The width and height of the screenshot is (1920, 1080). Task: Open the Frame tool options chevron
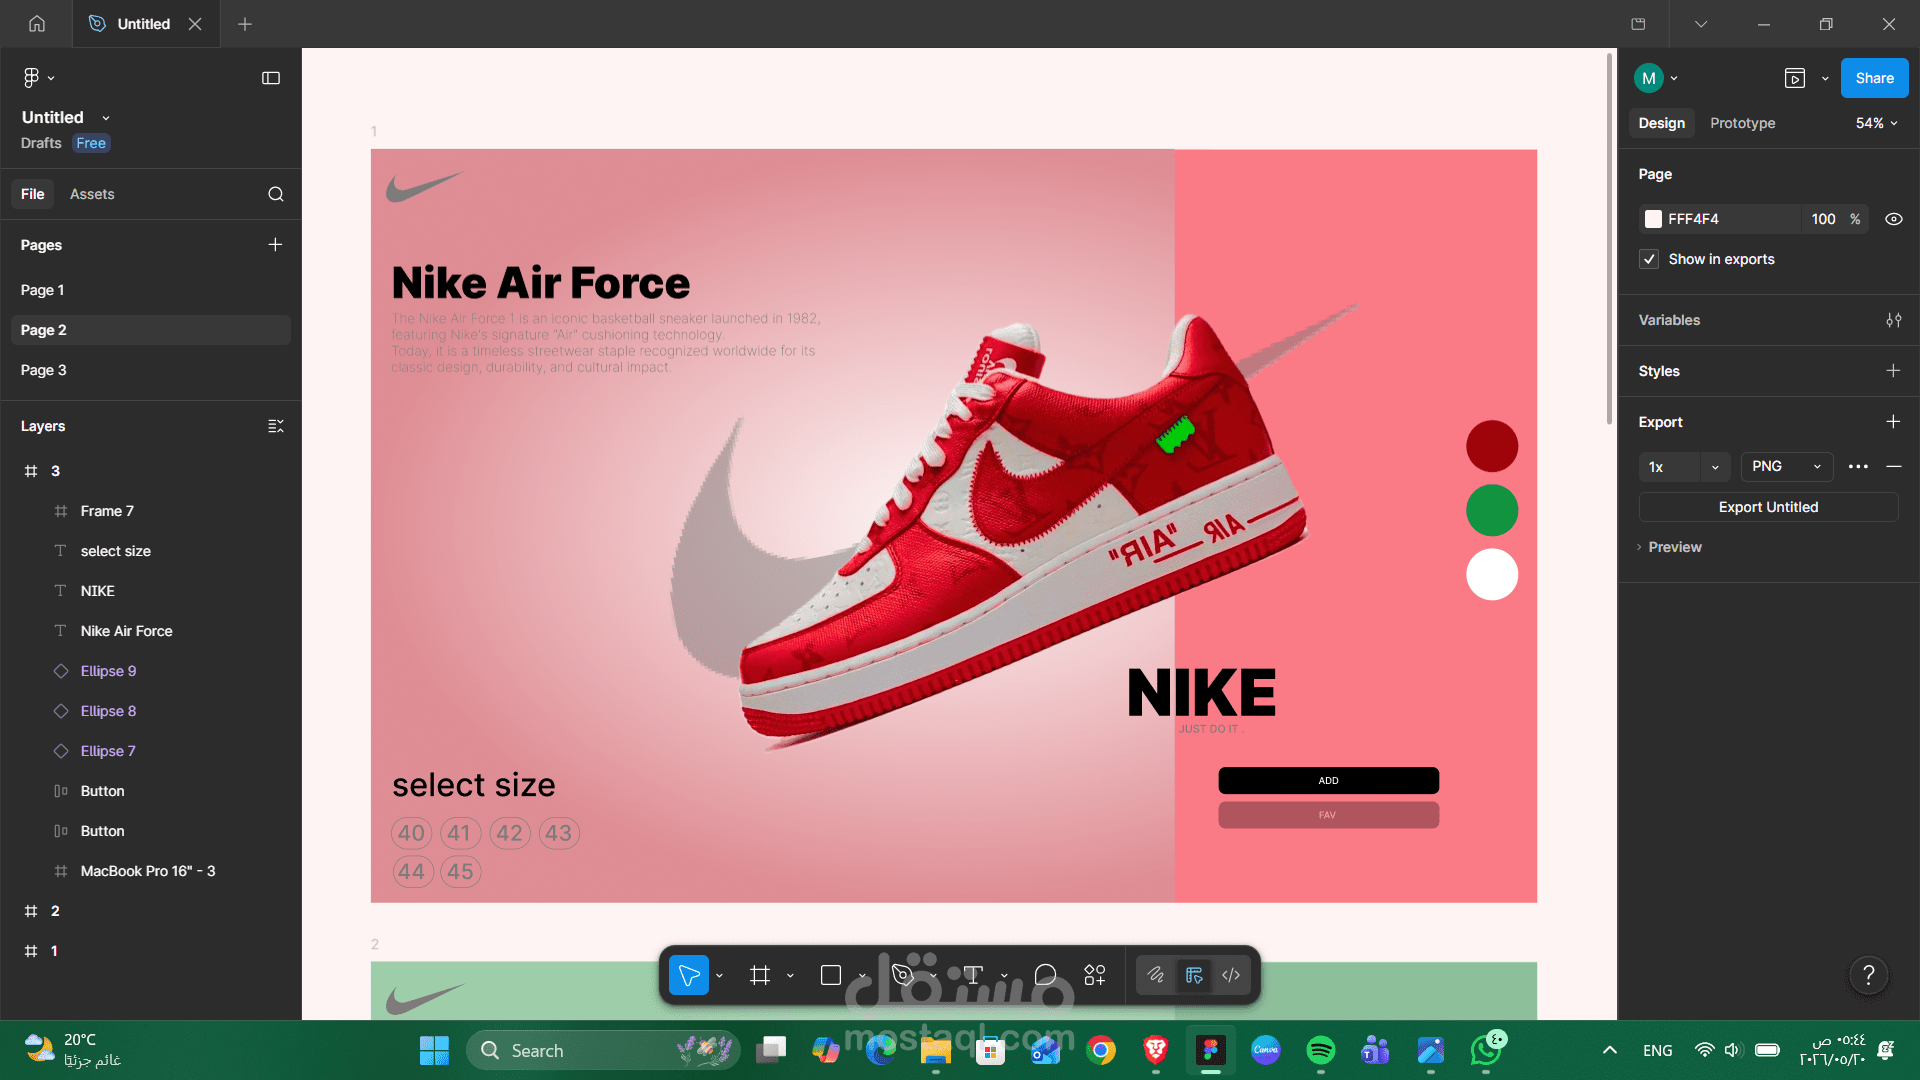(x=790, y=975)
